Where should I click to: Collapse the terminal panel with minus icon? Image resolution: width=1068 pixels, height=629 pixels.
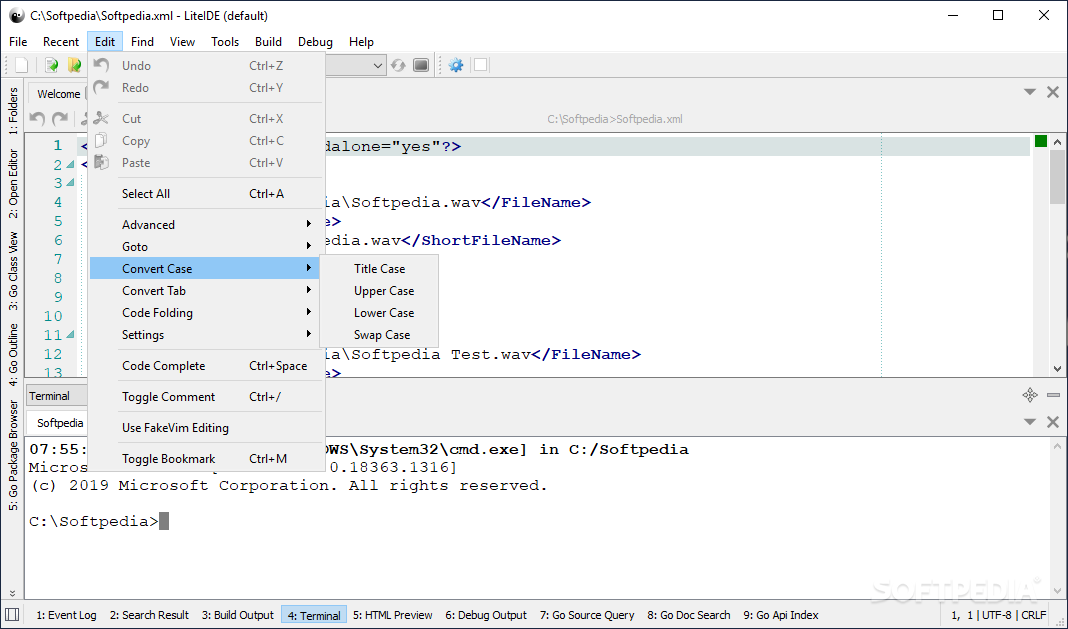coord(1053,395)
